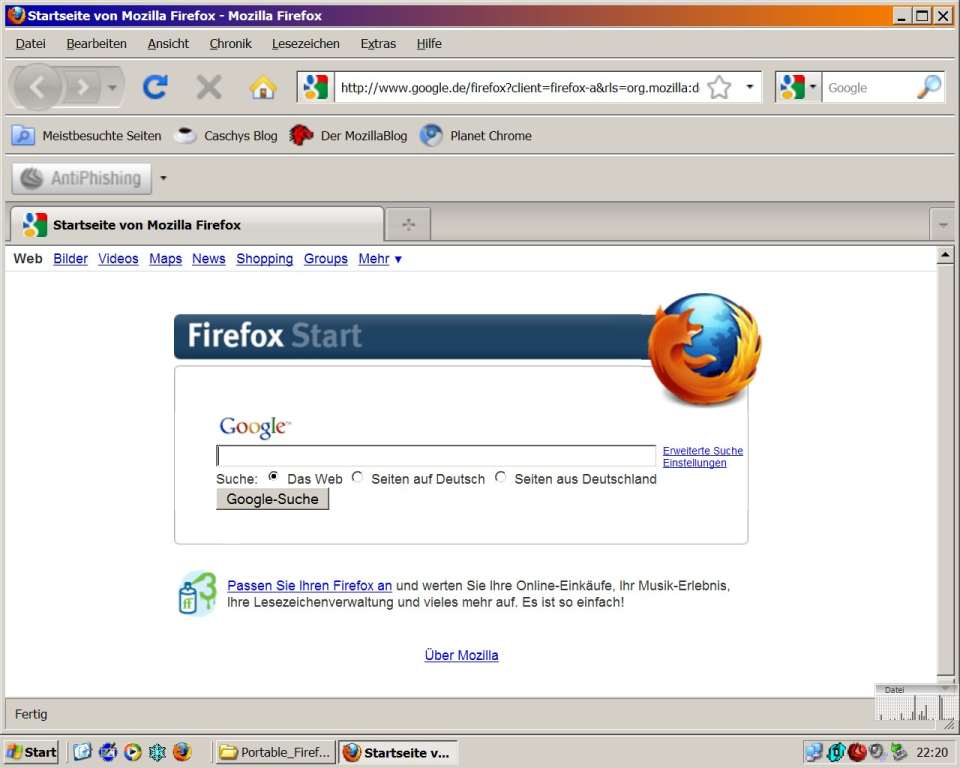This screenshot has width=960, height=768.
Task: Follow the Passen Sie Ihren Firefox an link
Action: [x=309, y=585]
